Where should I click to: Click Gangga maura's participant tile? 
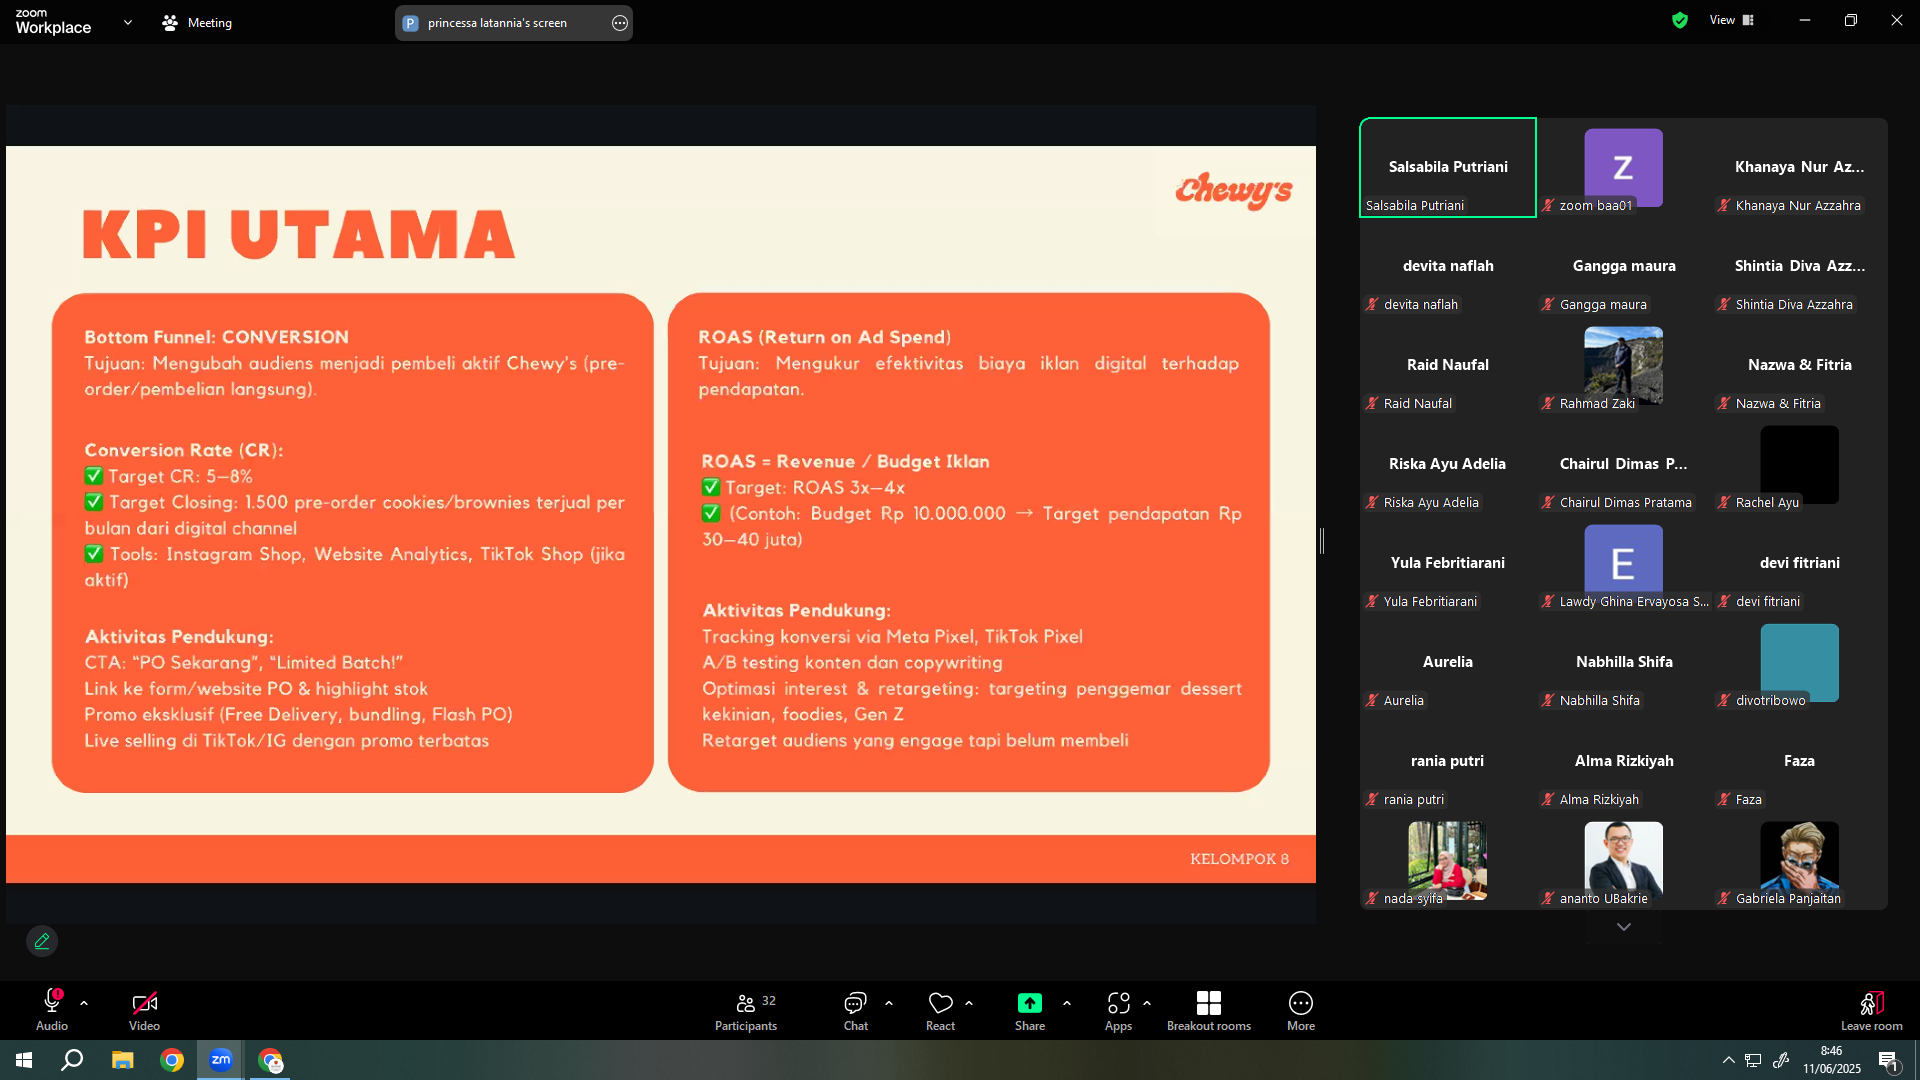tap(1624, 266)
